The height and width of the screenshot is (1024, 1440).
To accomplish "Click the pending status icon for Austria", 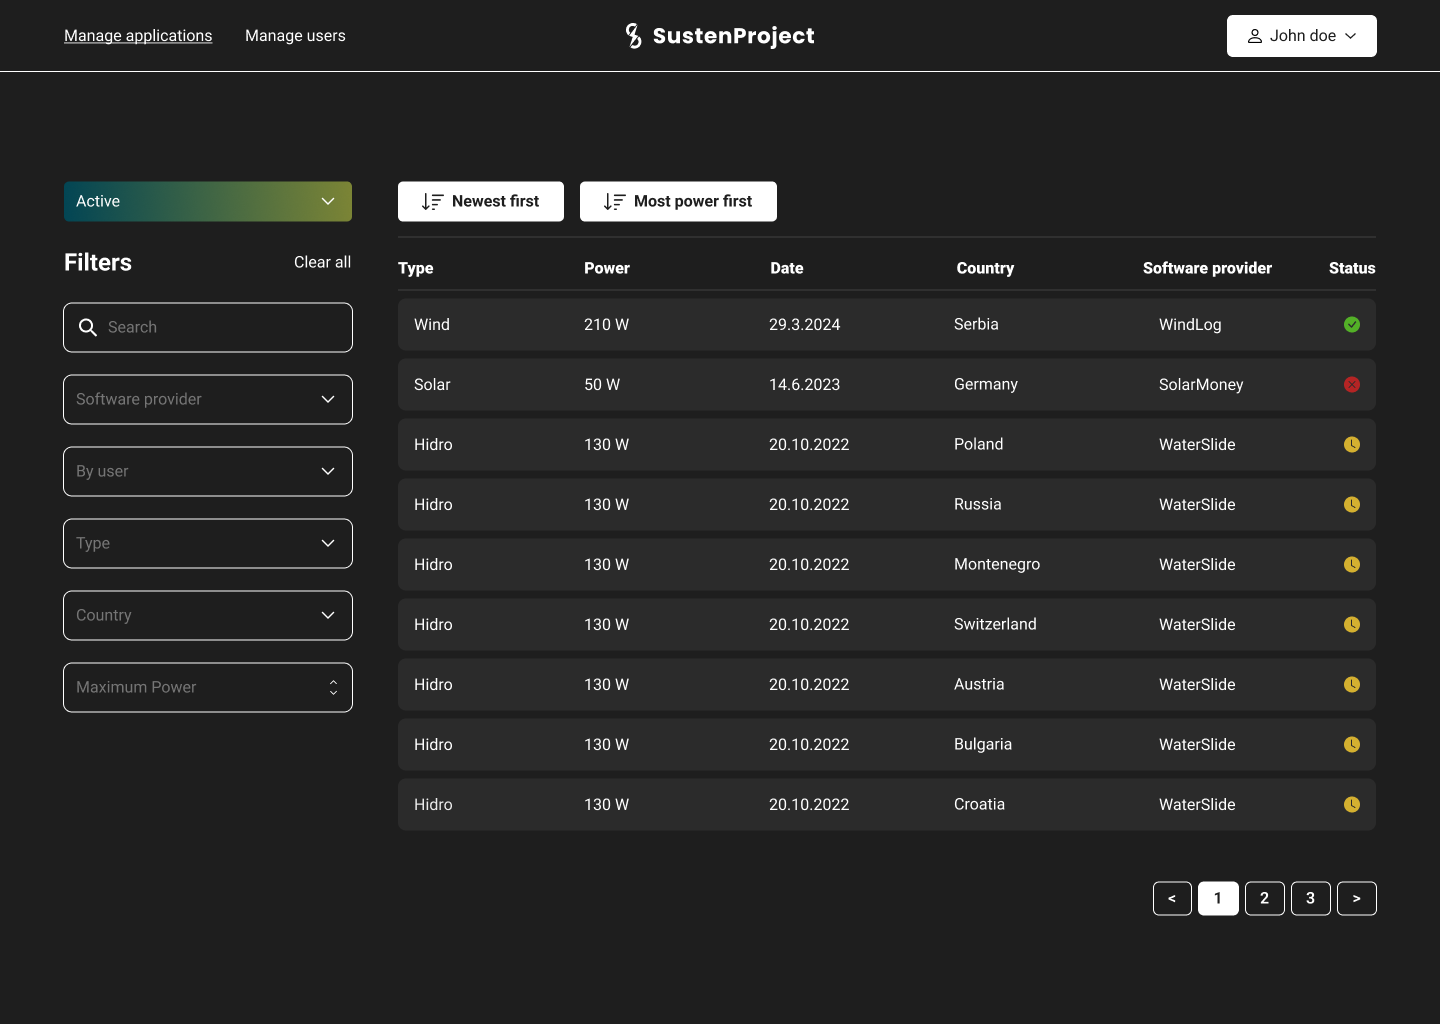I will pyautogui.click(x=1351, y=685).
